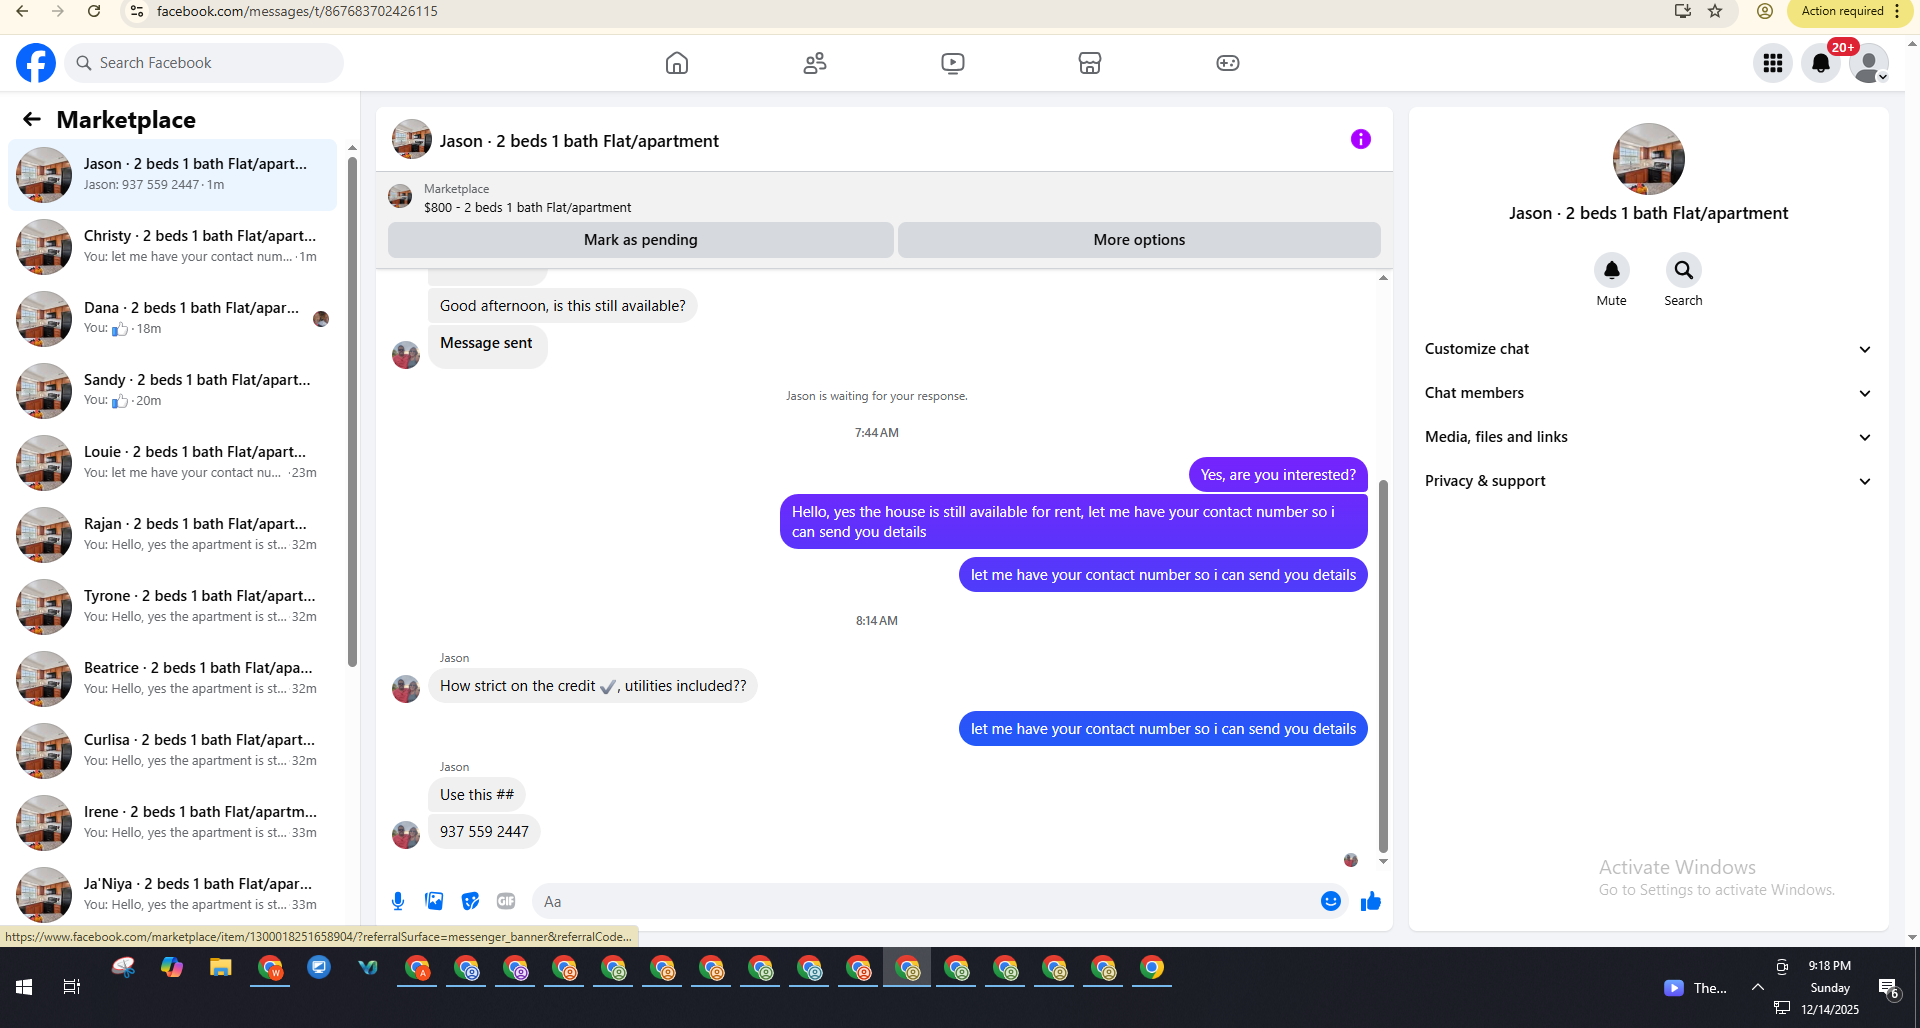Choose a GIF icon

(506, 901)
